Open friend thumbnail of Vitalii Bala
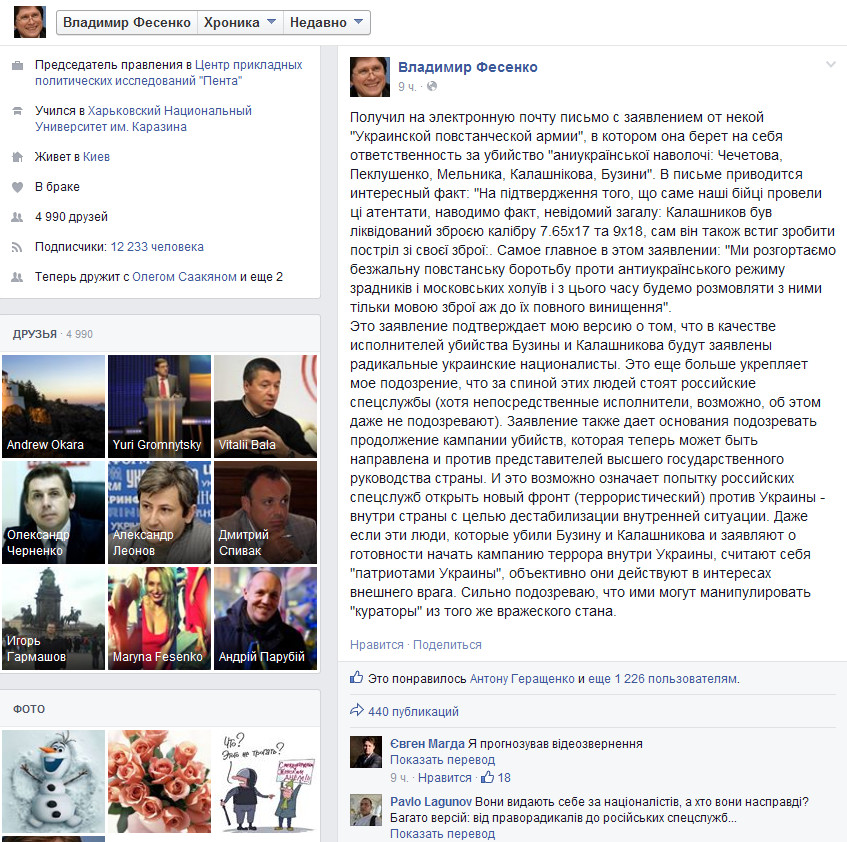 265,406
